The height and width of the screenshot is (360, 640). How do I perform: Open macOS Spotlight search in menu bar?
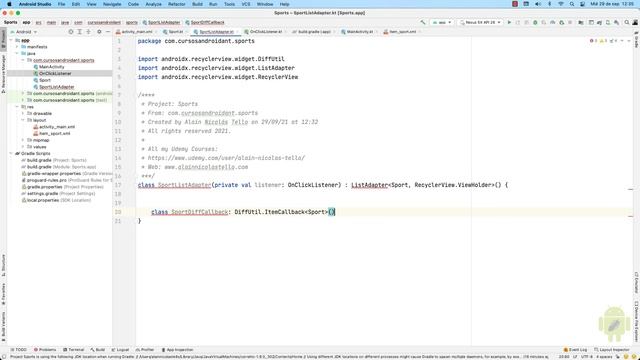pos(572,4)
